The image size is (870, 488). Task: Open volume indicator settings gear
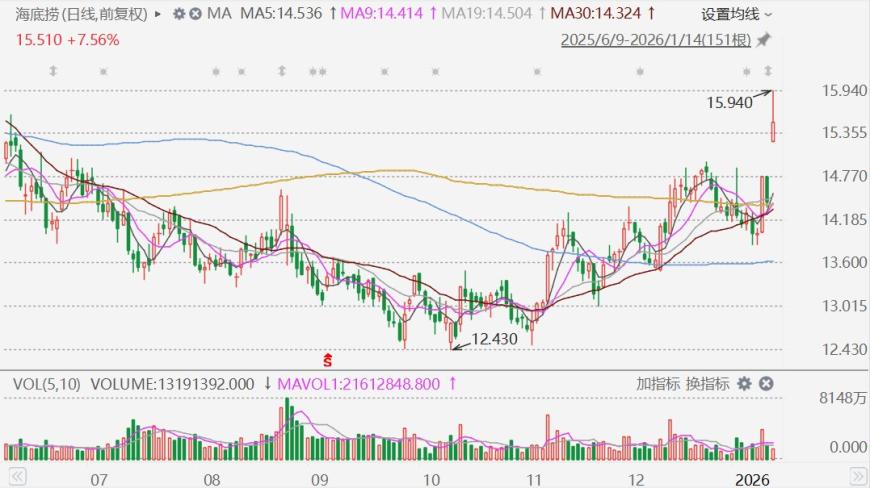(744, 384)
